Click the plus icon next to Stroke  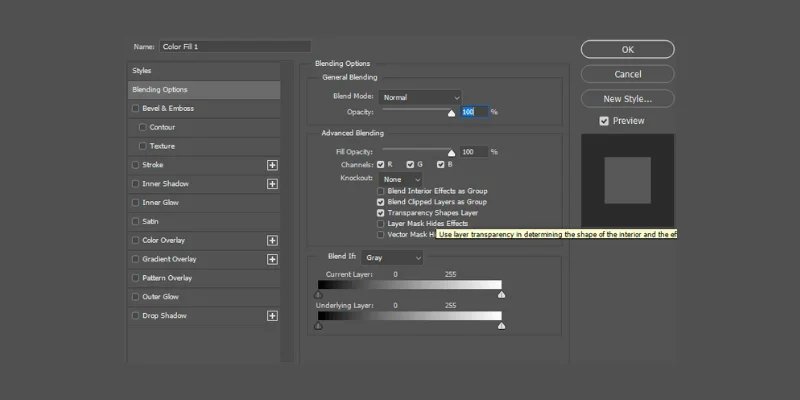pos(272,165)
